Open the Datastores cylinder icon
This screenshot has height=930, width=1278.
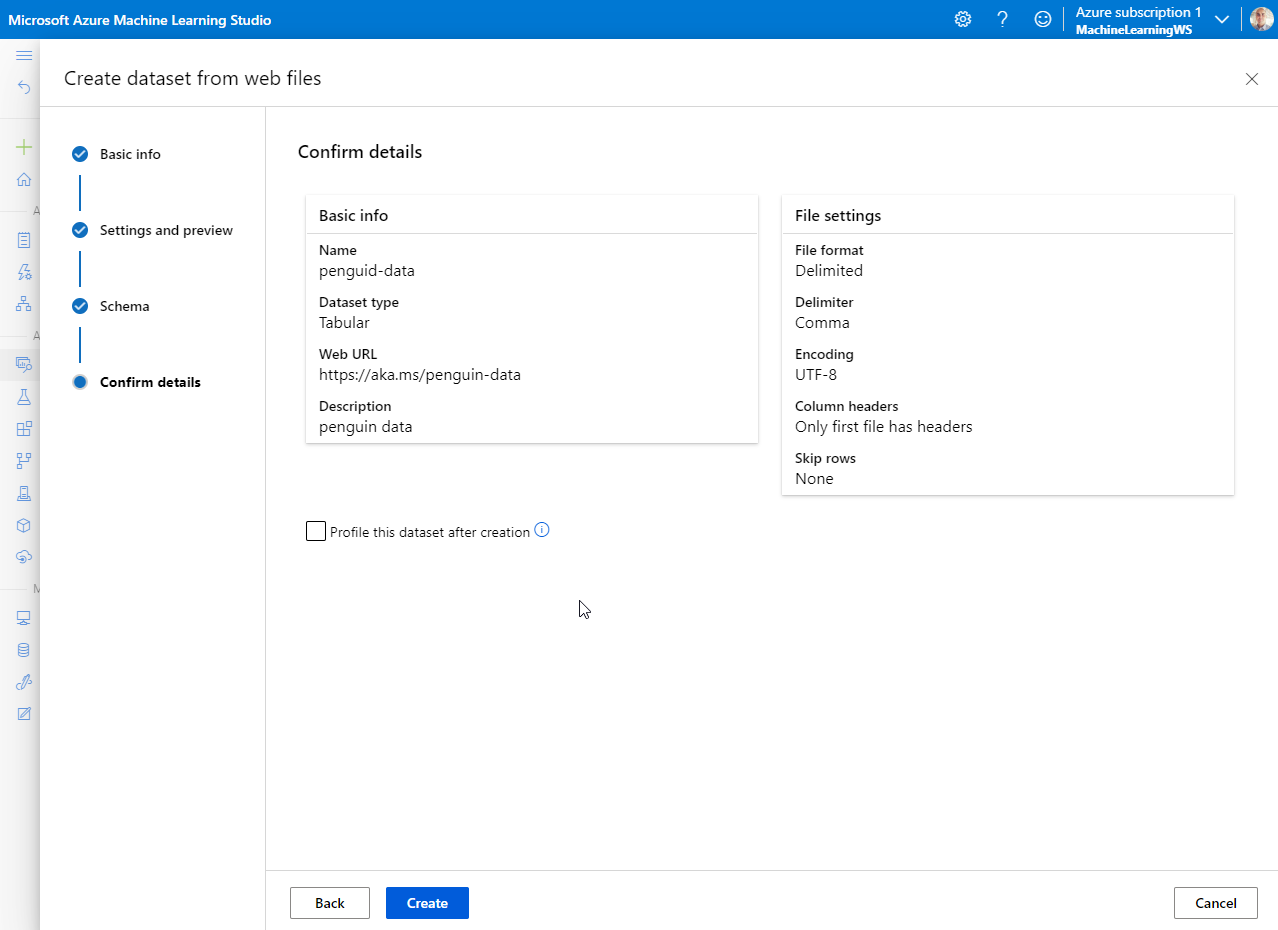(x=24, y=650)
